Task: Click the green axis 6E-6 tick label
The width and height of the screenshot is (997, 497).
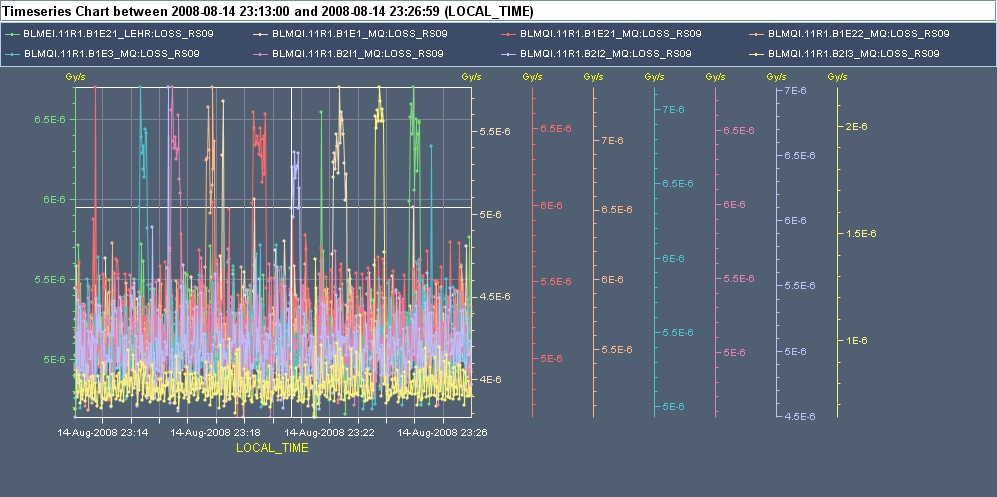Action: [x=55, y=199]
